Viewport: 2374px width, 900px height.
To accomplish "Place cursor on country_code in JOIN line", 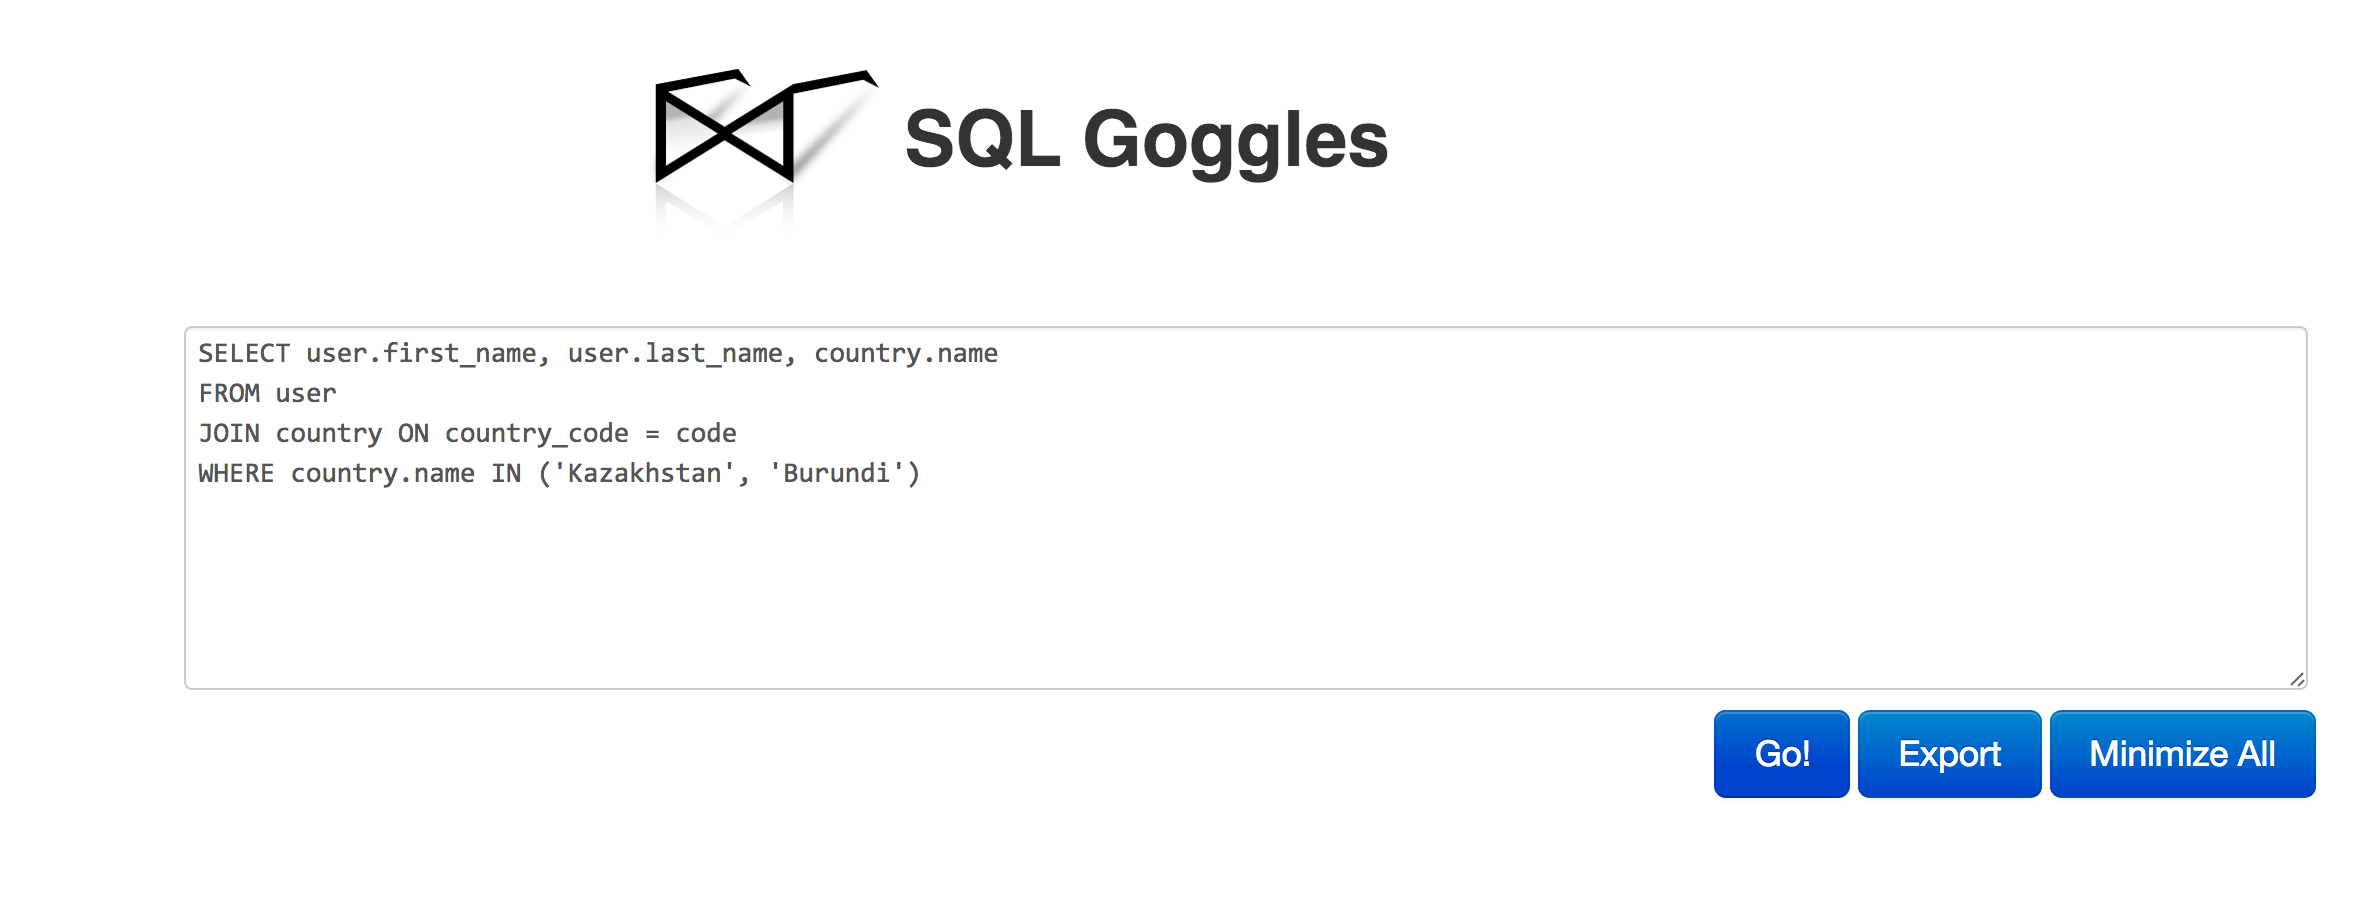I will coord(537,434).
